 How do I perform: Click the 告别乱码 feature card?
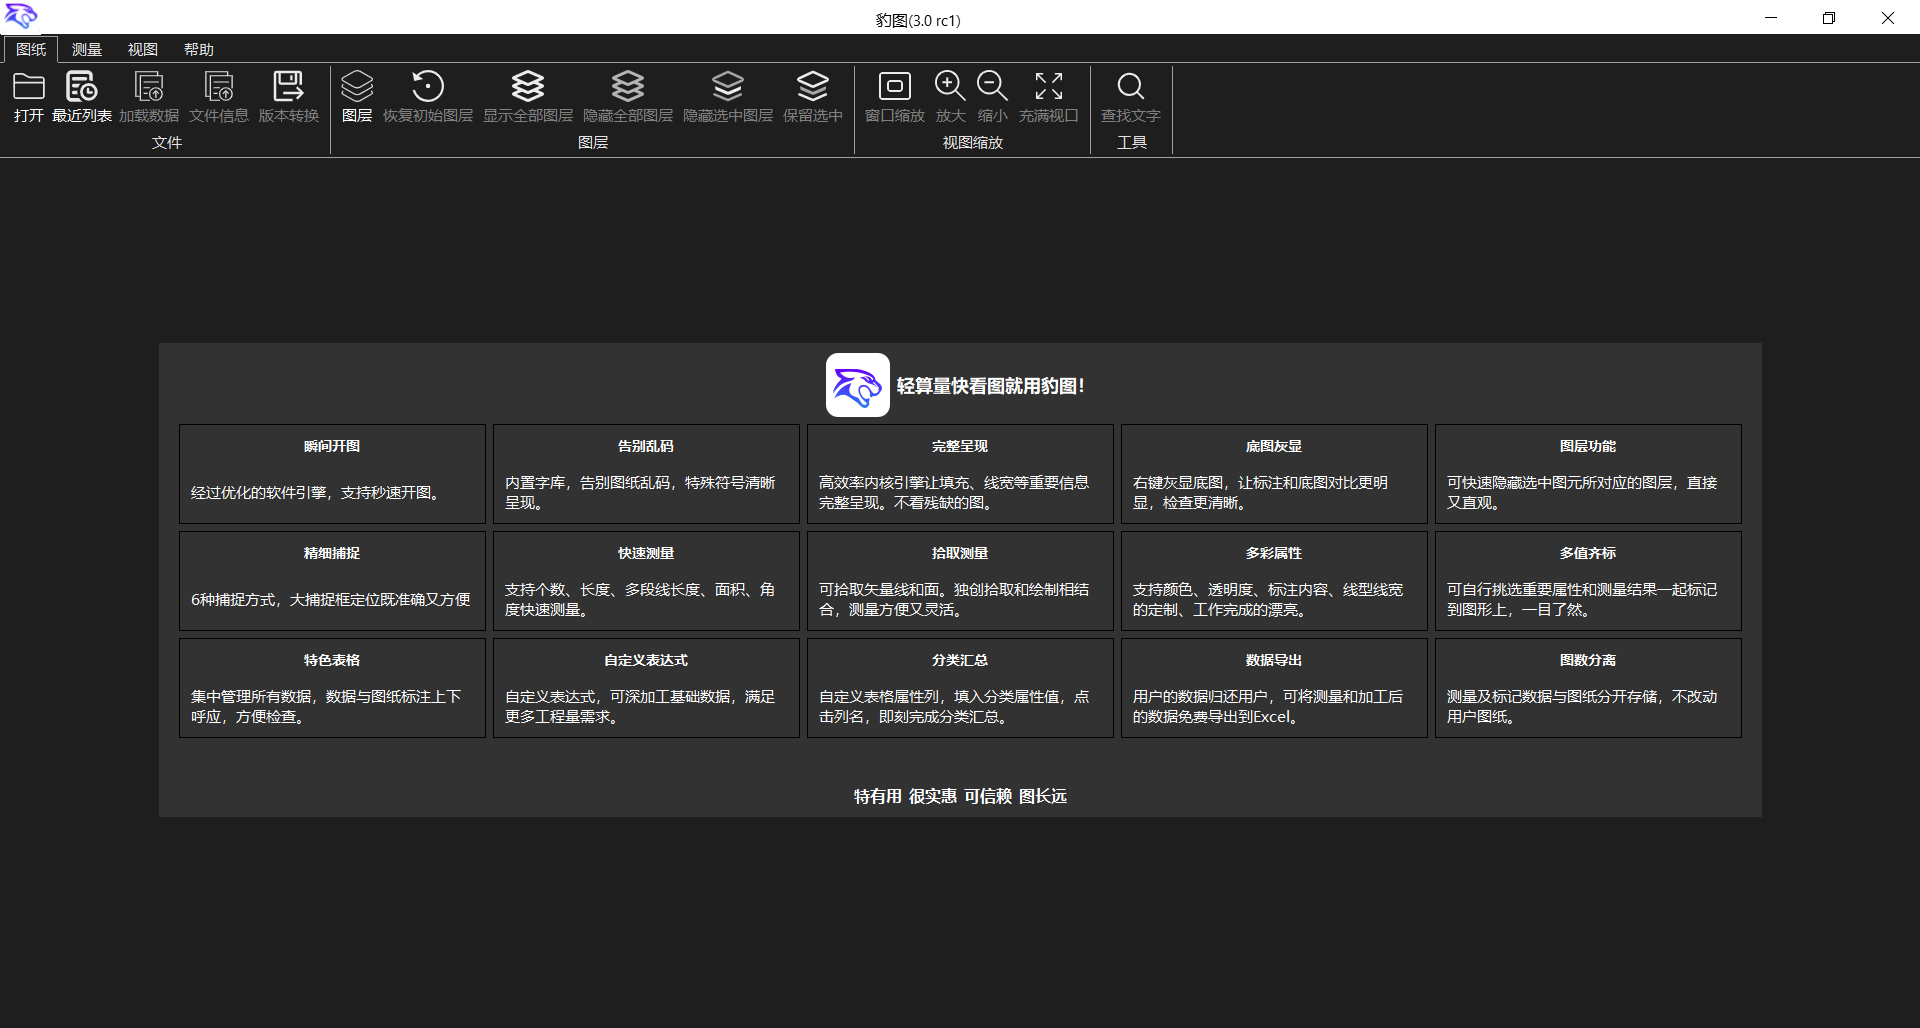click(646, 474)
